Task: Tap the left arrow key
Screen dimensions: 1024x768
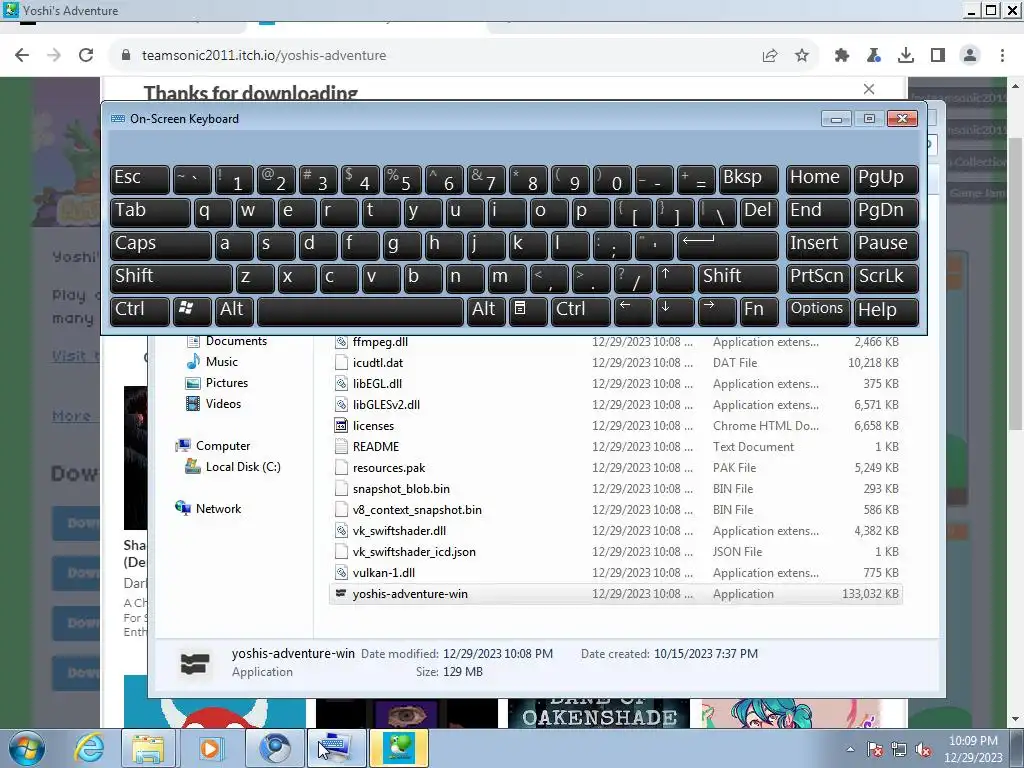Action: (633, 311)
